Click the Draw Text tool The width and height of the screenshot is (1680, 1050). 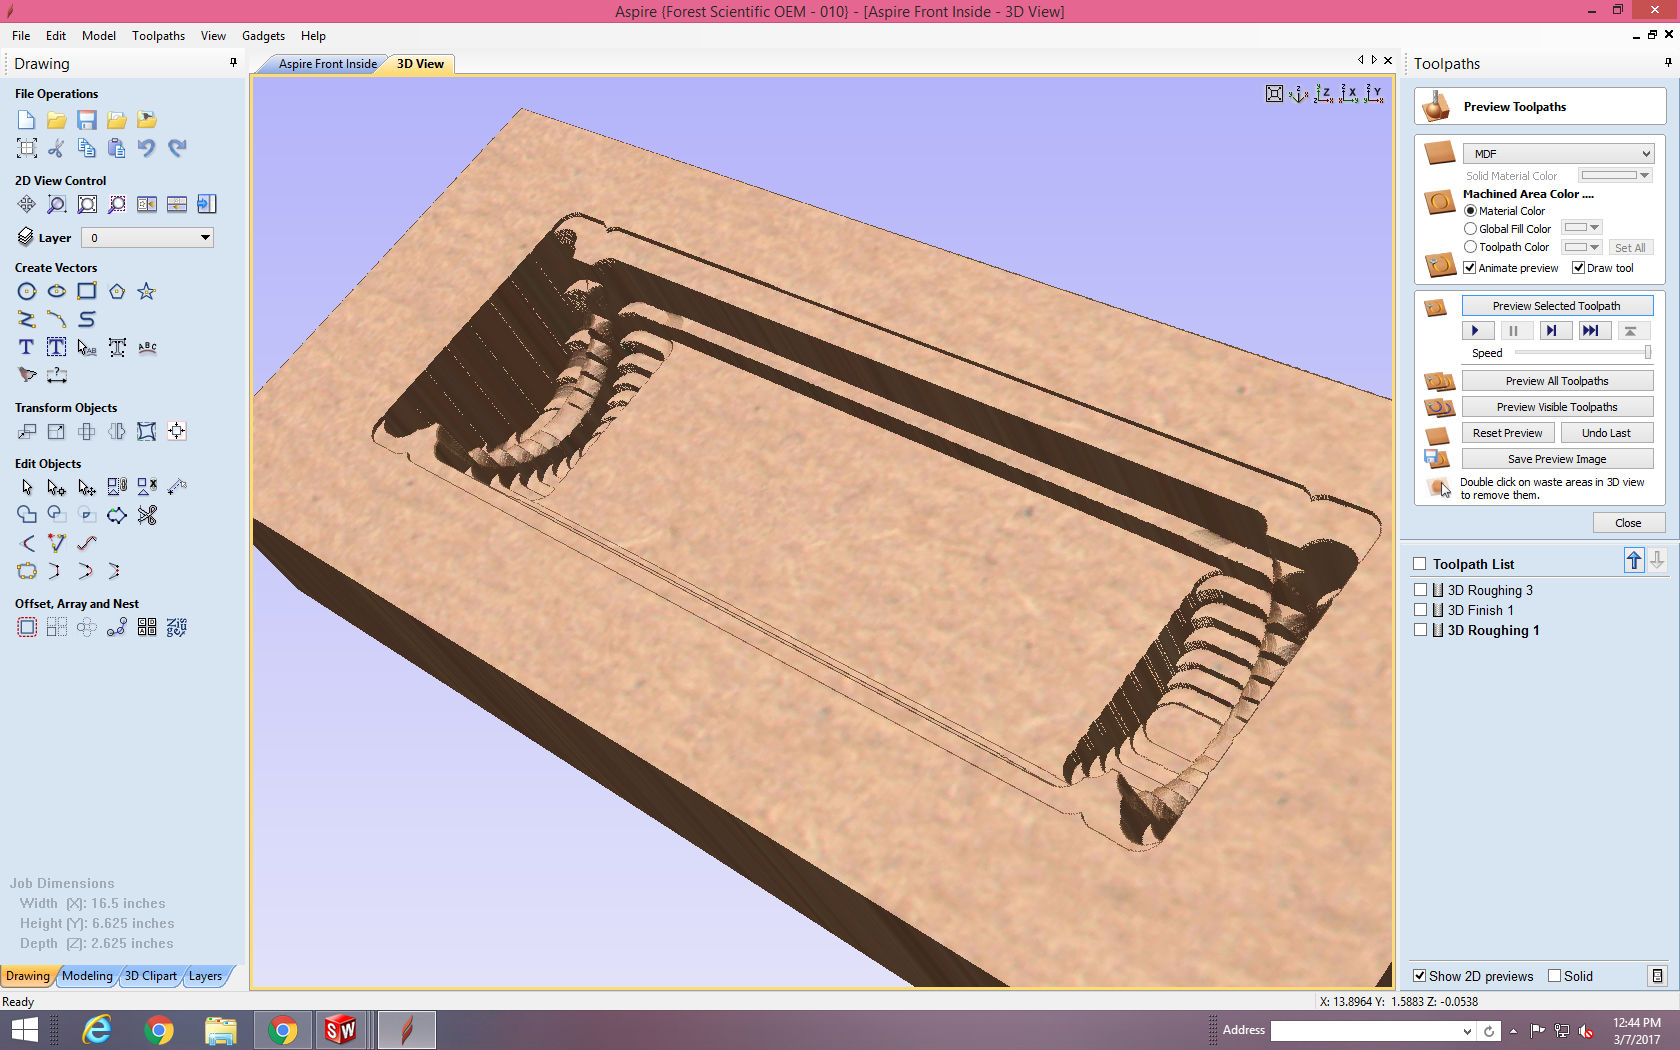27,347
